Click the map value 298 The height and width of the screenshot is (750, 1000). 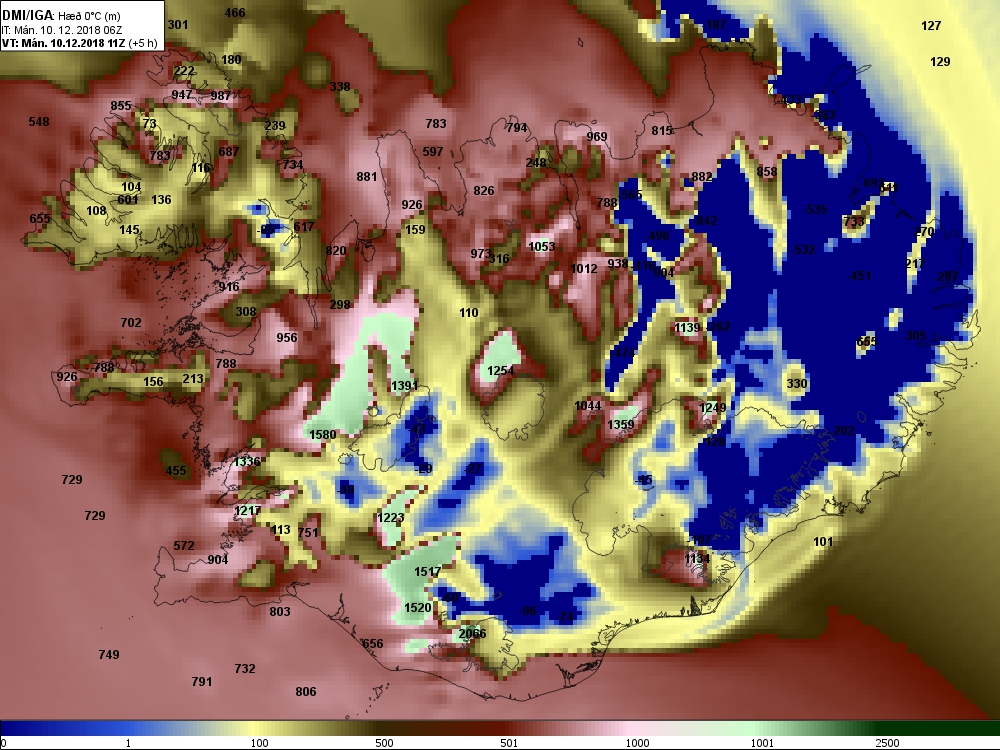(x=340, y=304)
